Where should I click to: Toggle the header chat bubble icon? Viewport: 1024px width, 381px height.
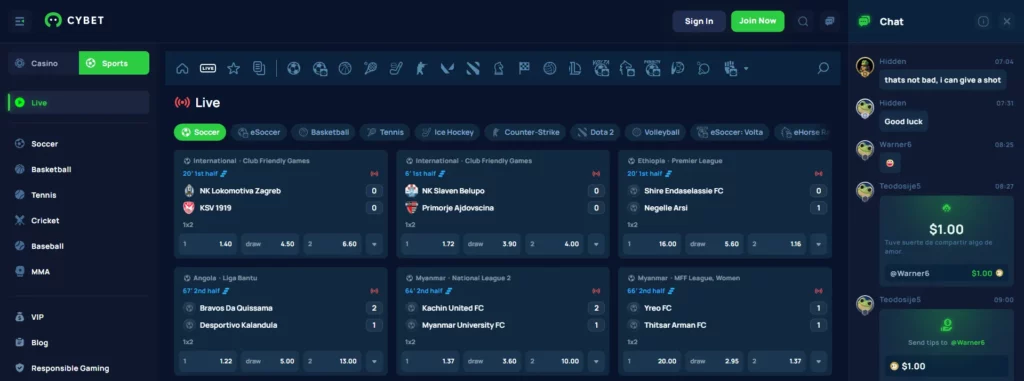[829, 21]
